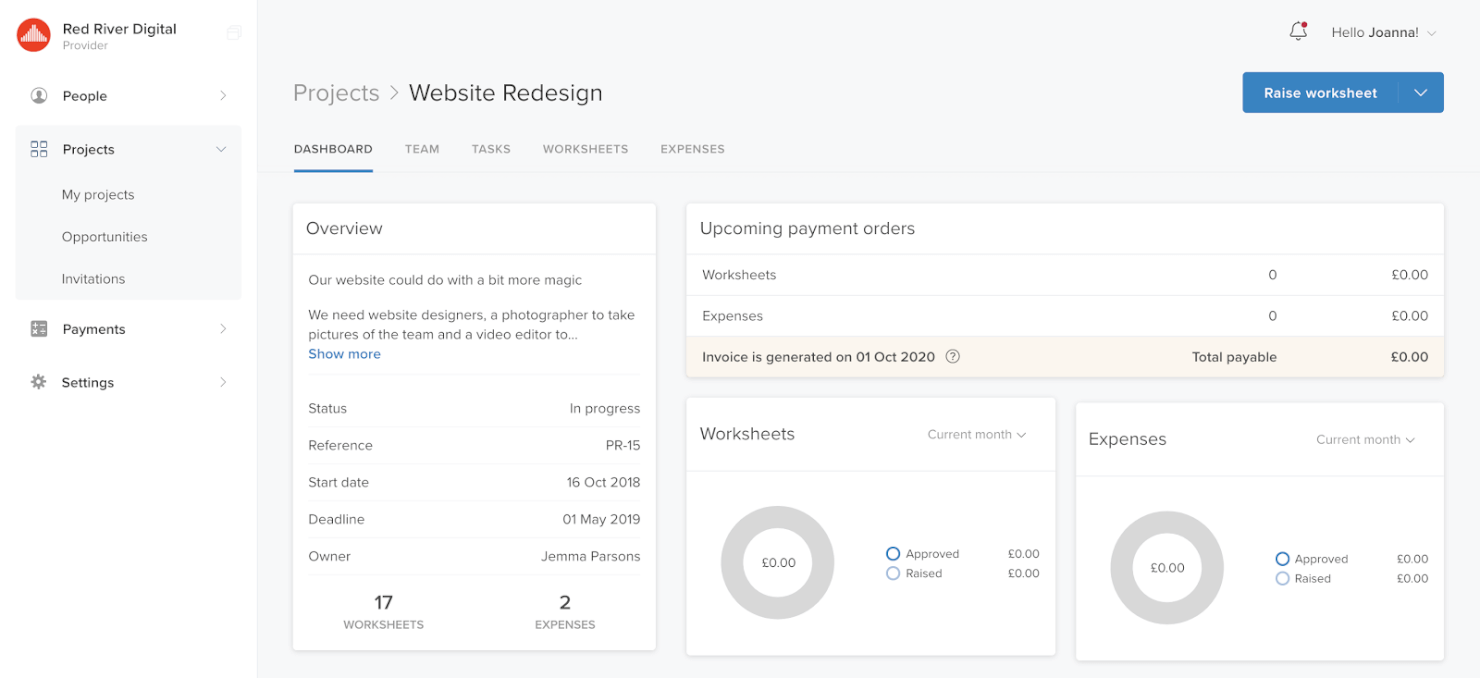Select the Approved radio in Worksheets chart
This screenshot has height=678, width=1480.
(x=892, y=553)
